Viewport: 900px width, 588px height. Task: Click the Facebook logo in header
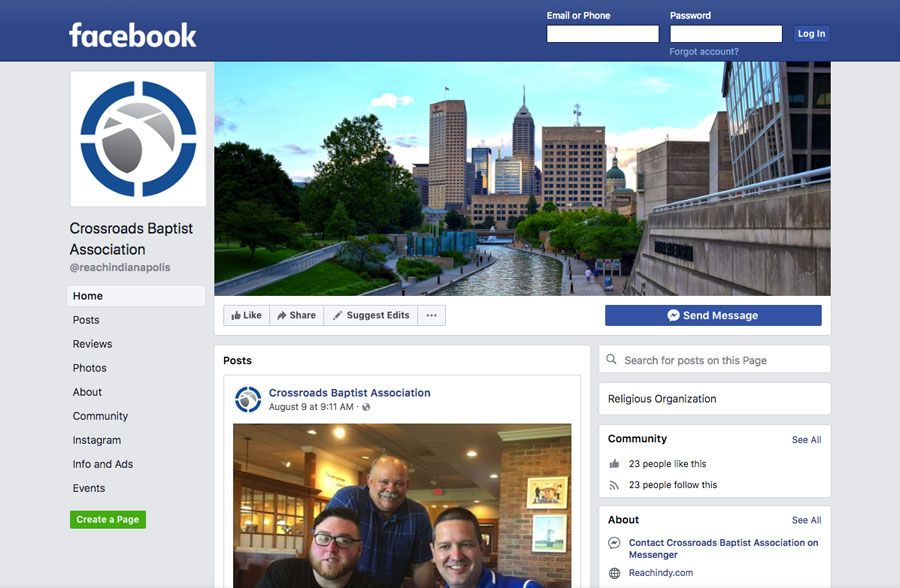tap(132, 36)
